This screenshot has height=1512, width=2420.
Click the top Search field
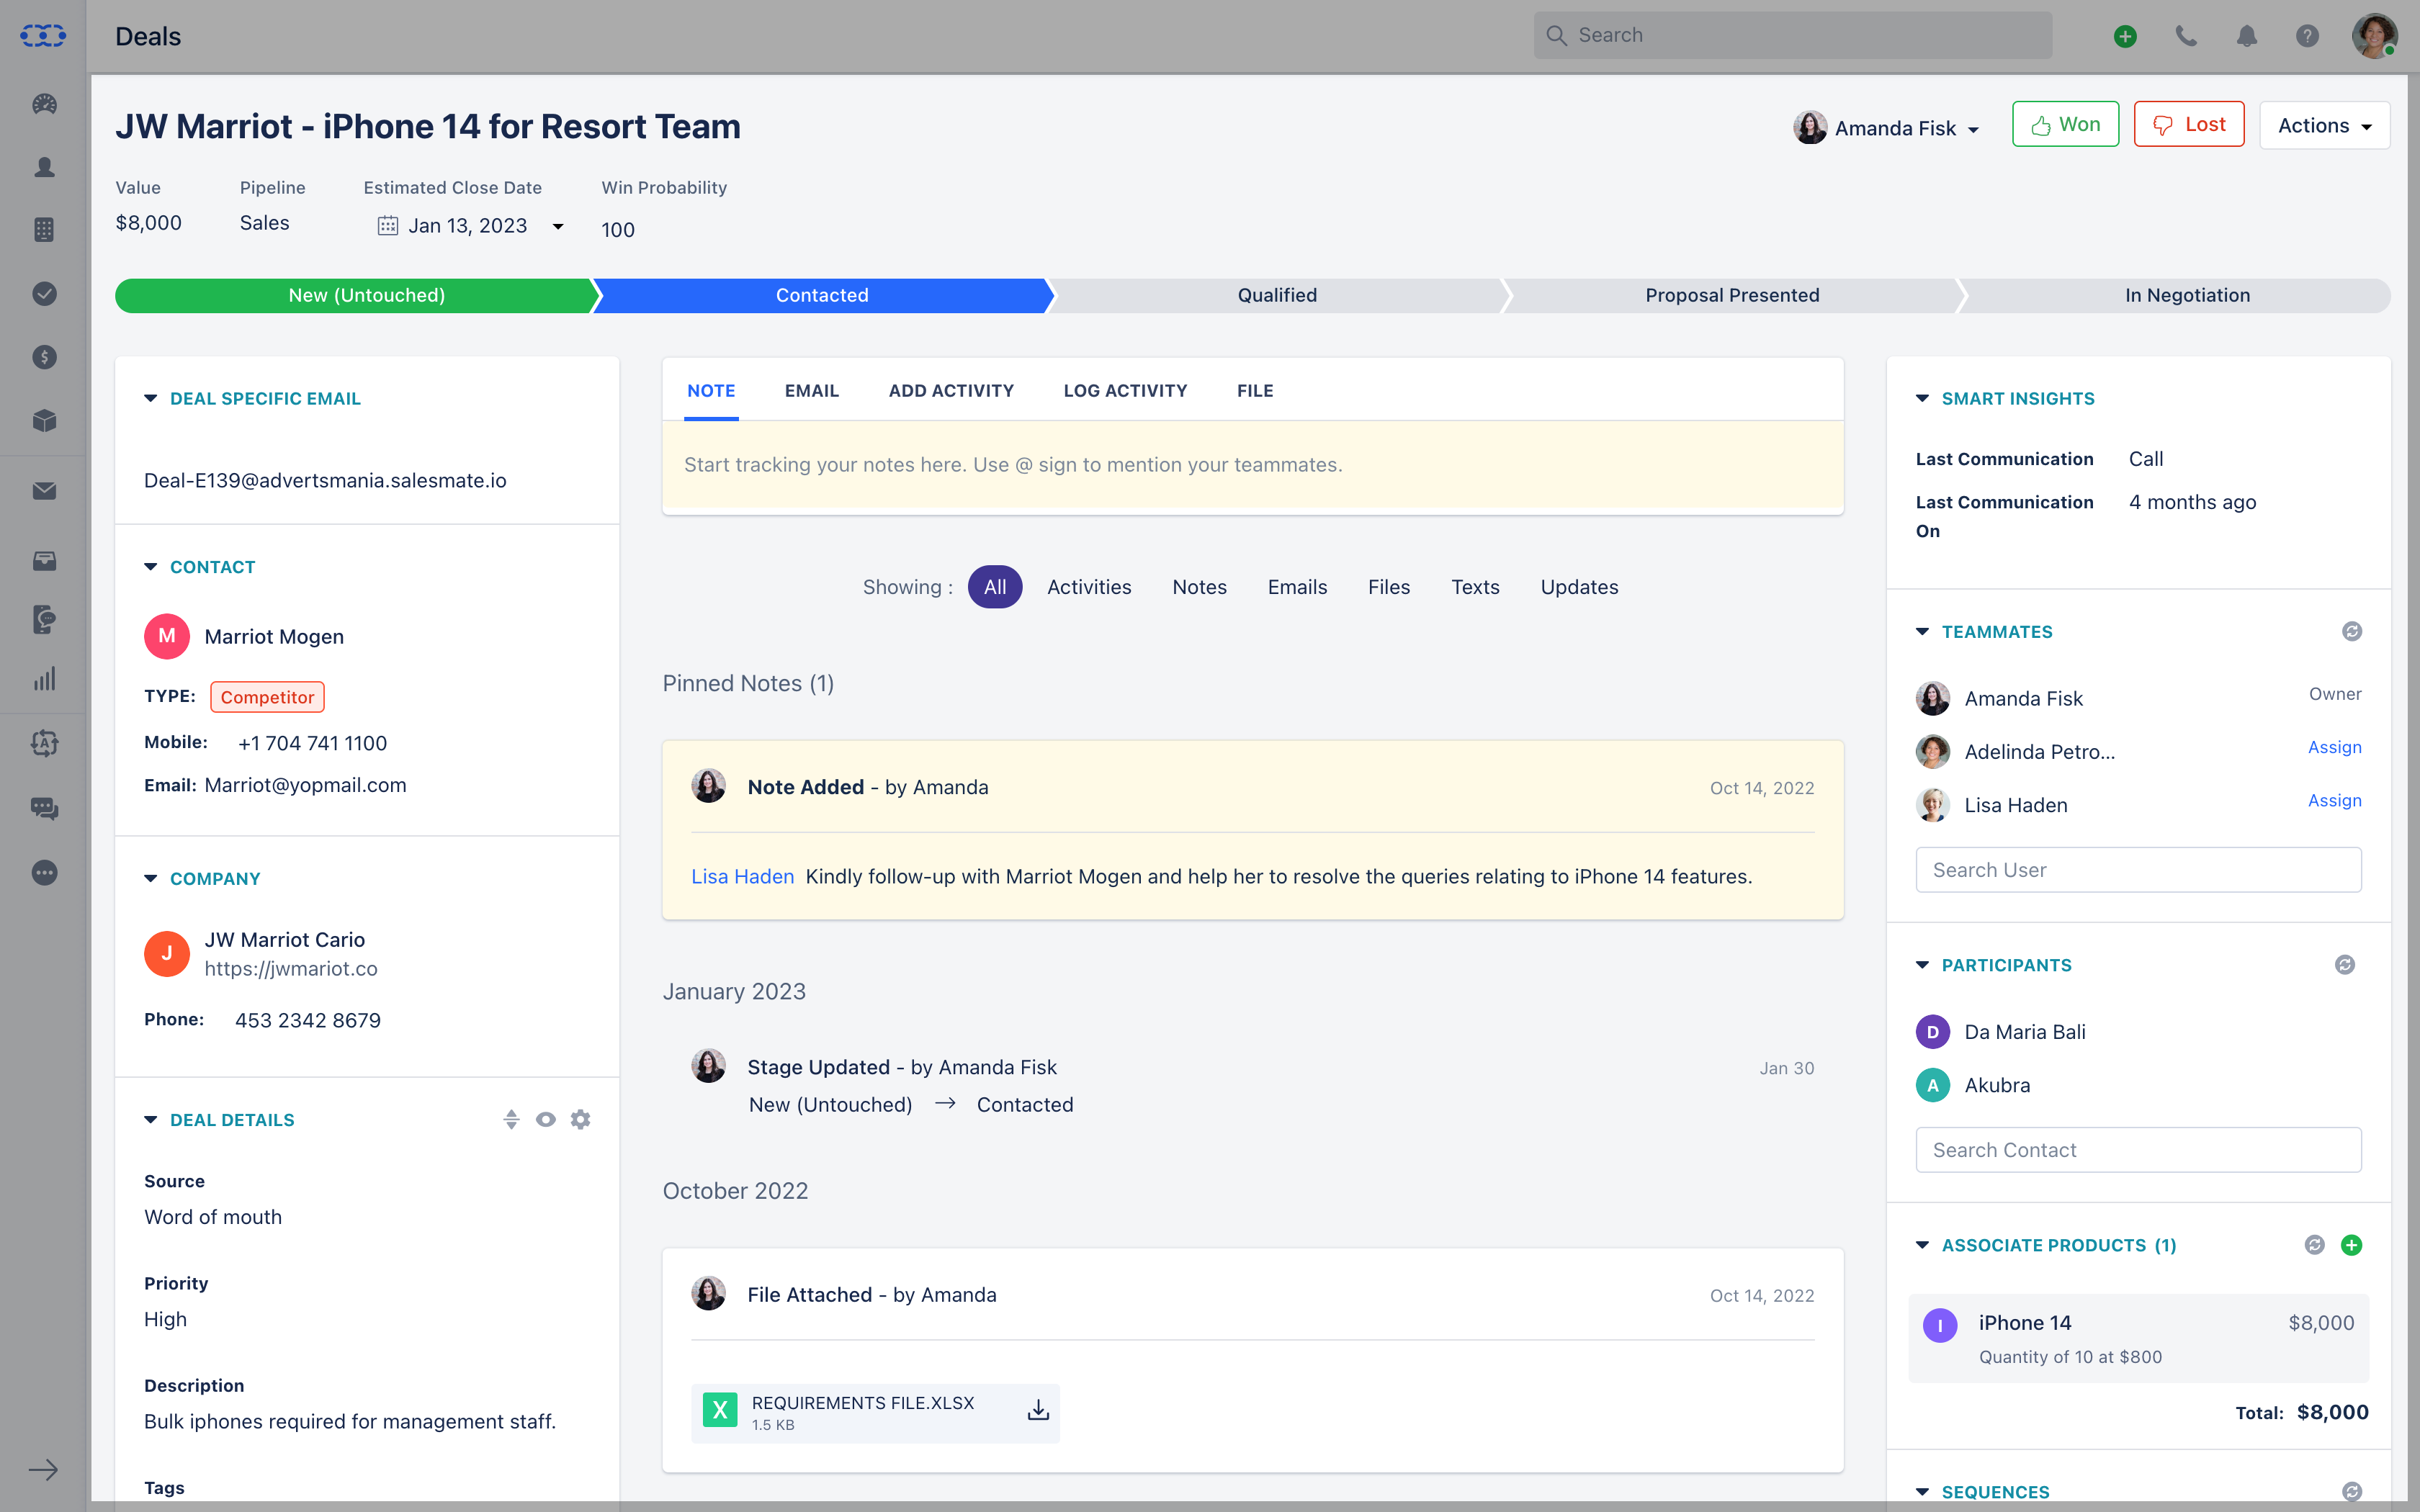1793,36
